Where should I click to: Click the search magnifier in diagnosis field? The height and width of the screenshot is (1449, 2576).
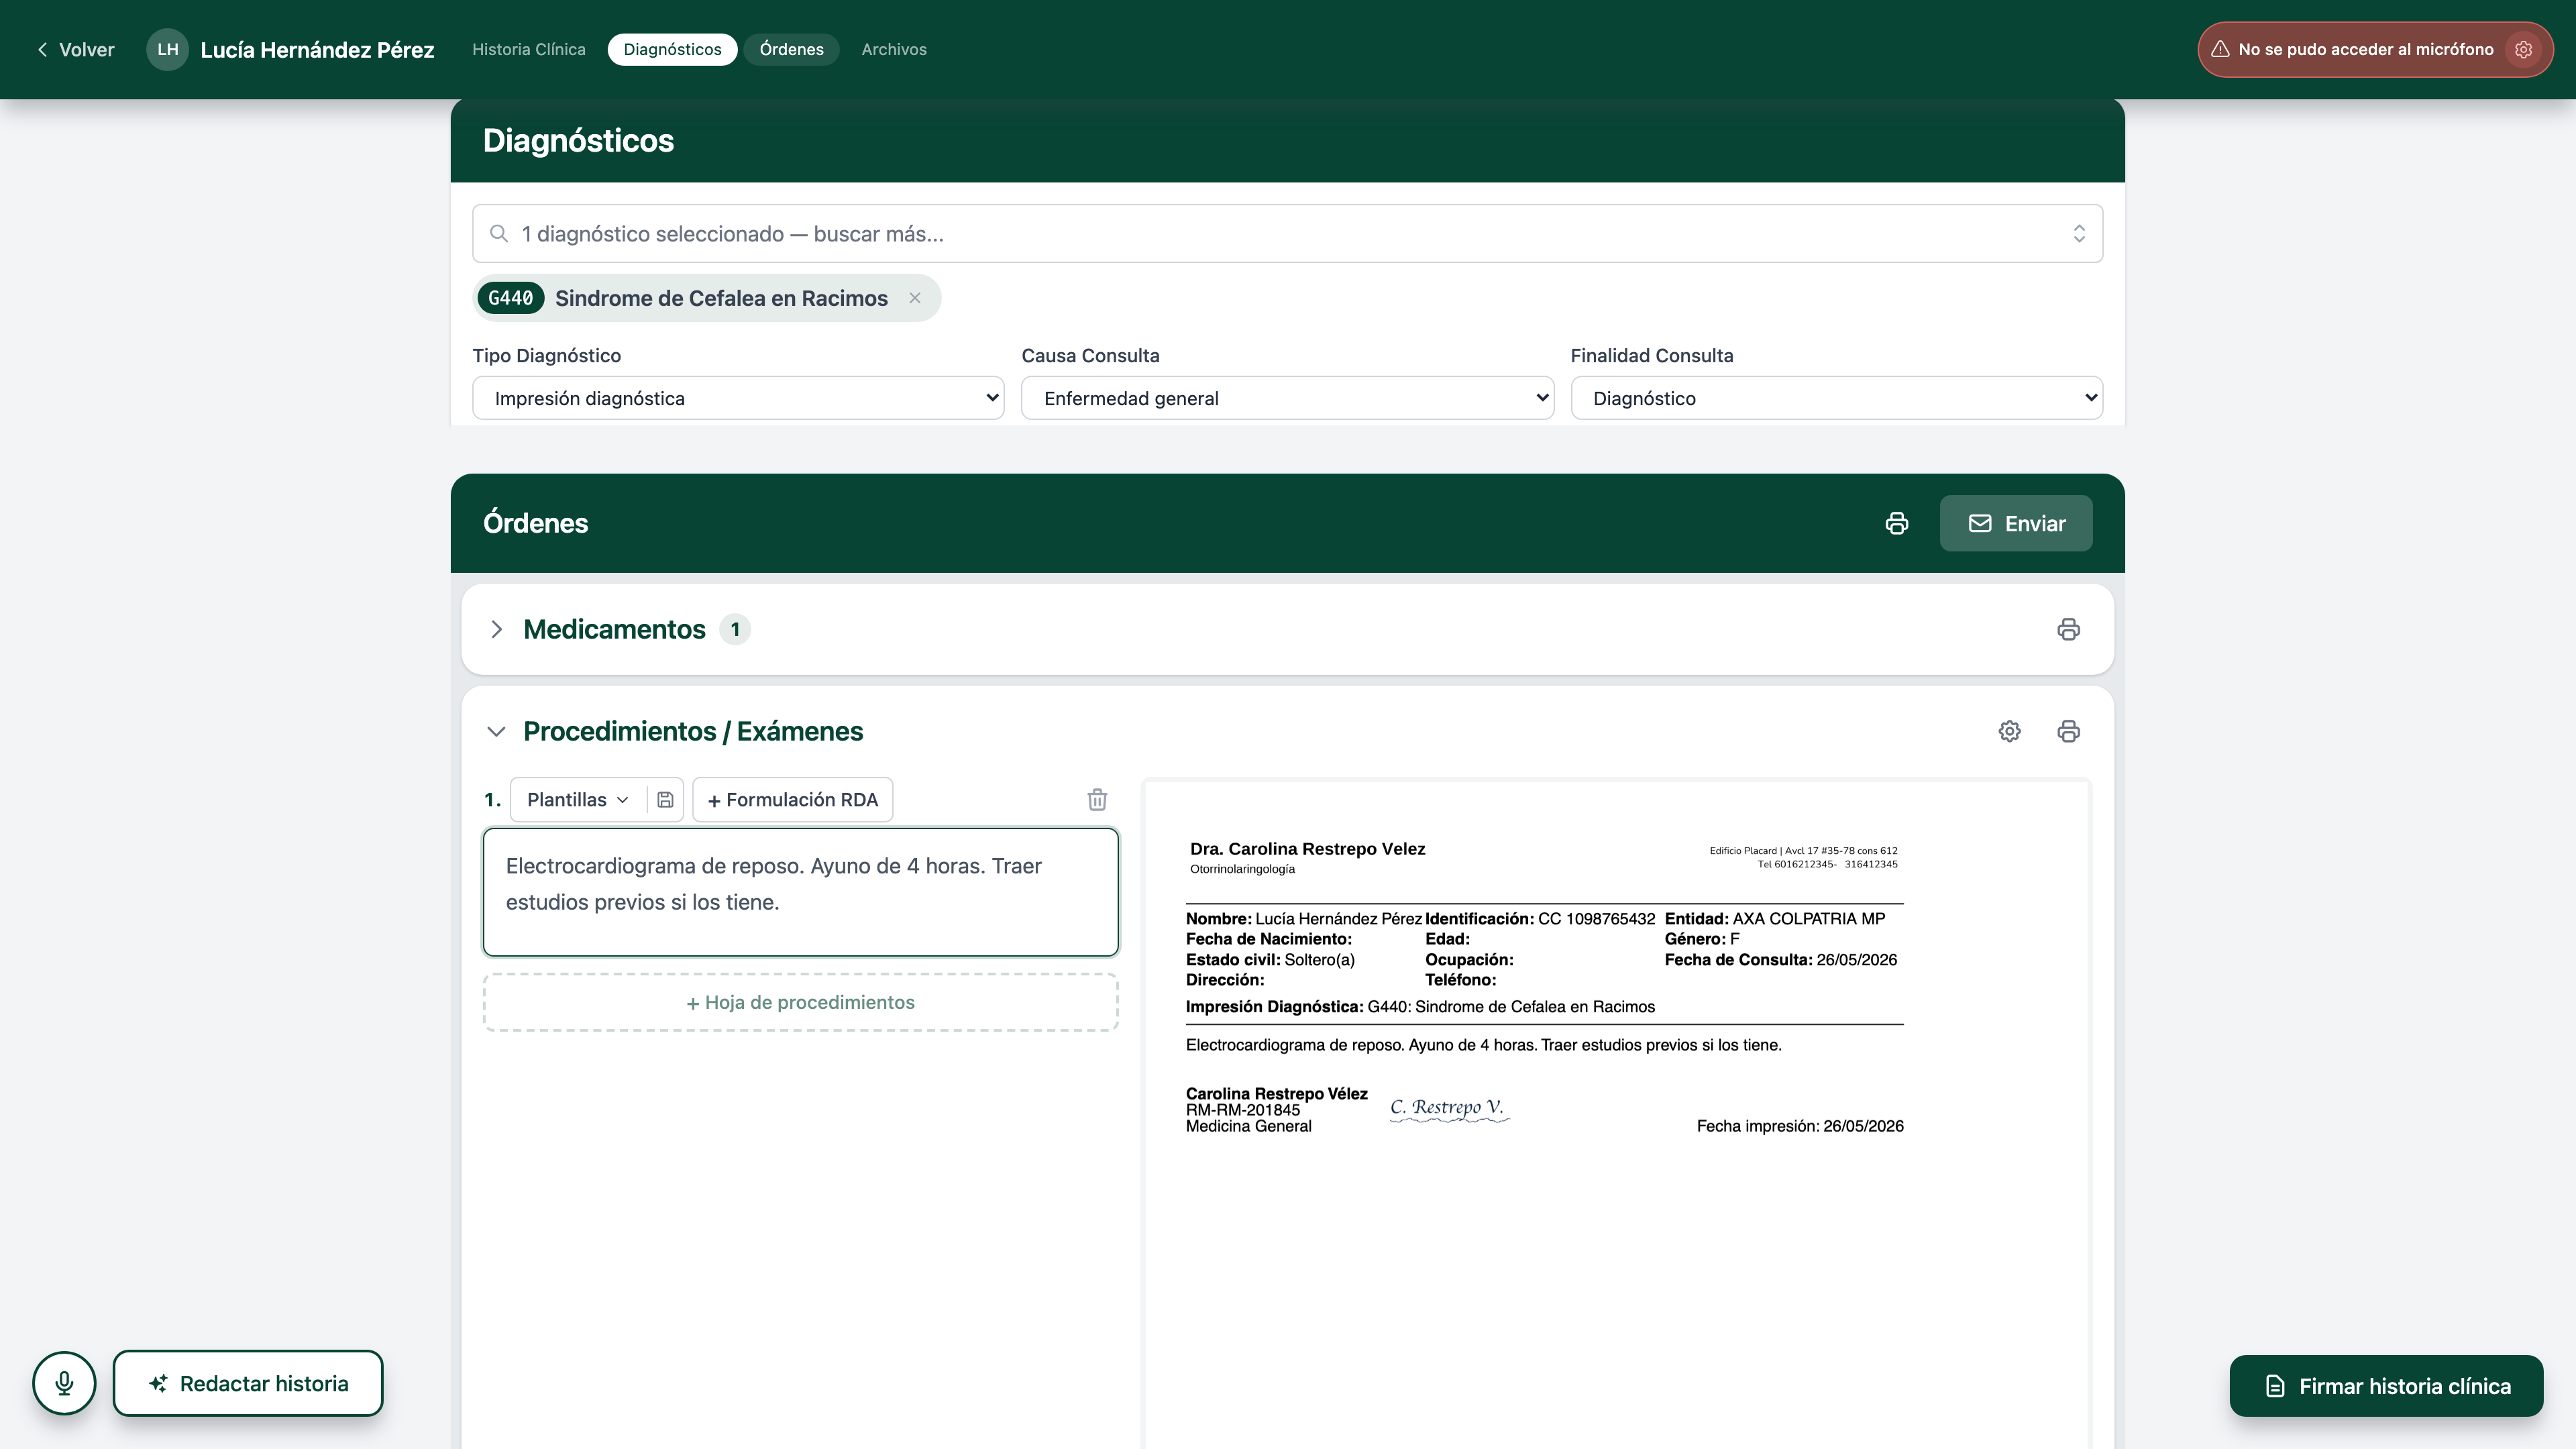click(498, 234)
